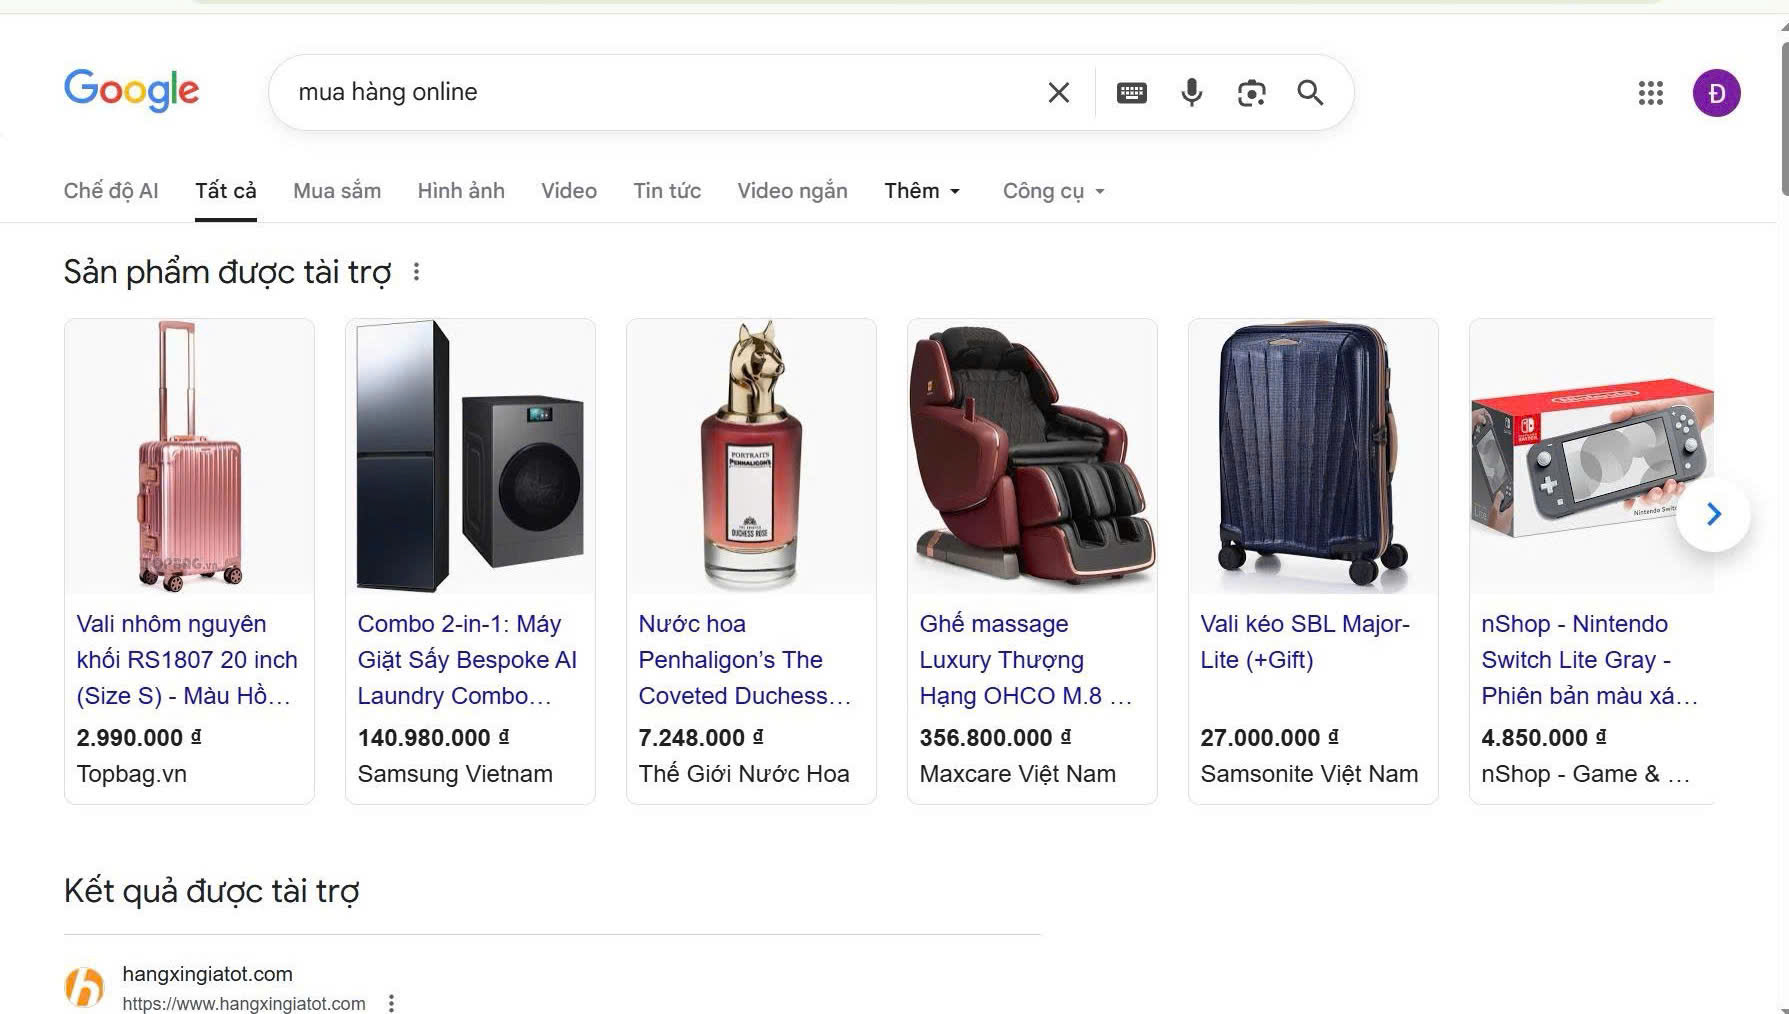The height and width of the screenshot is (1014, 1789).
Task: Switch to the Hình ảnh tab
Action: click(461, 191)
